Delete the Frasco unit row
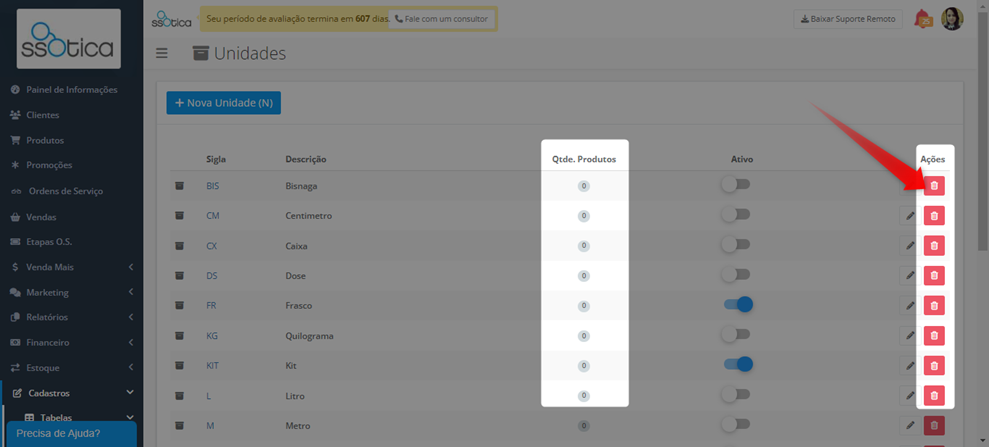This screenshot has width=989, height=447. point(934,305)
